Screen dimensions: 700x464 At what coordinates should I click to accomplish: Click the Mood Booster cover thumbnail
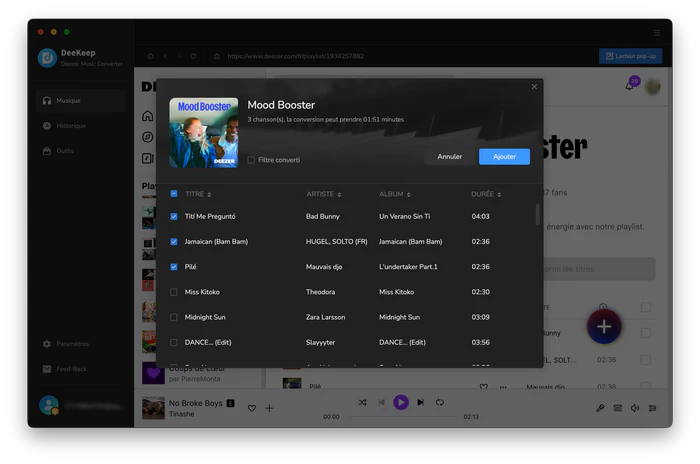click(204, 133)
